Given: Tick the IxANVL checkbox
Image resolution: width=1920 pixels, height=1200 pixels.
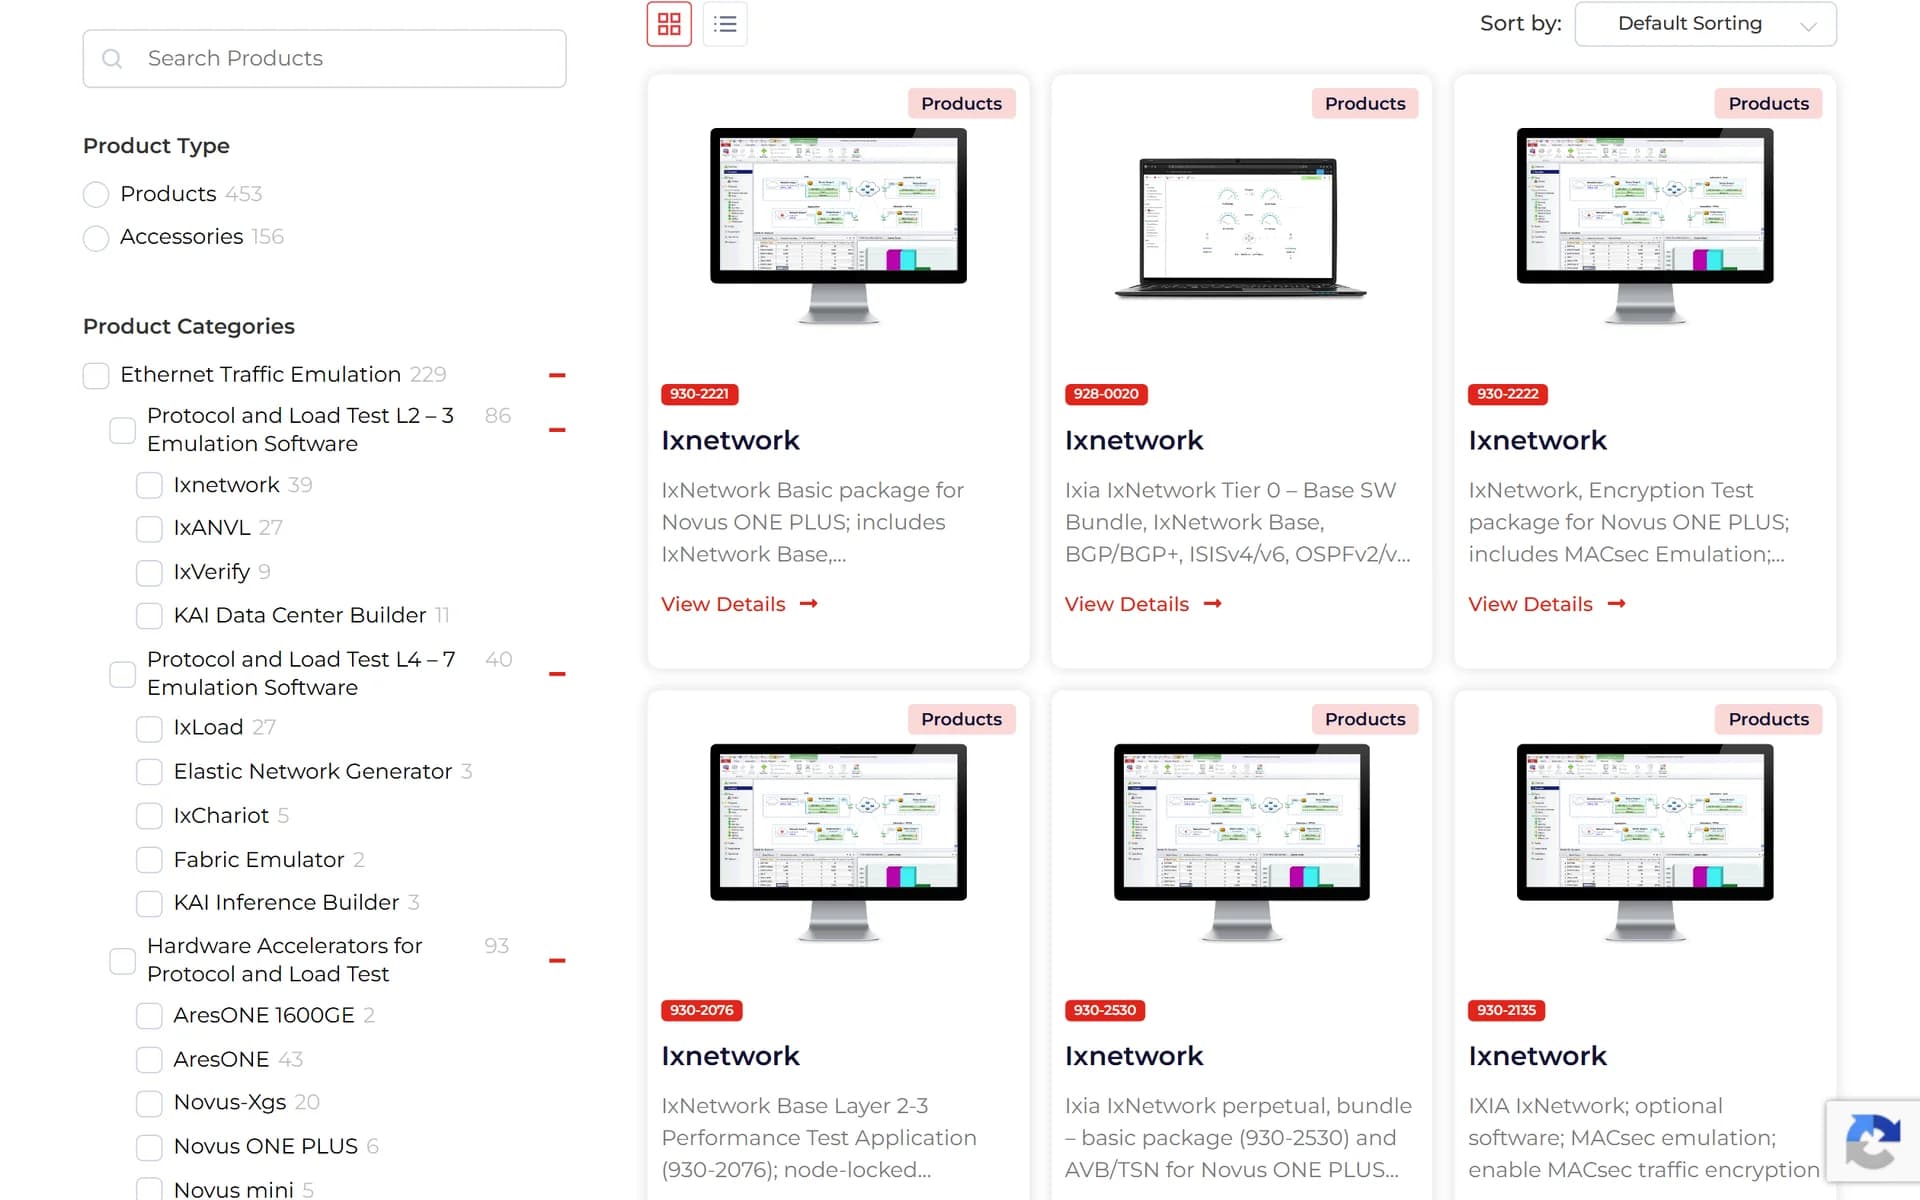Looking at the screenshot, I should click(x=149, y=528).
